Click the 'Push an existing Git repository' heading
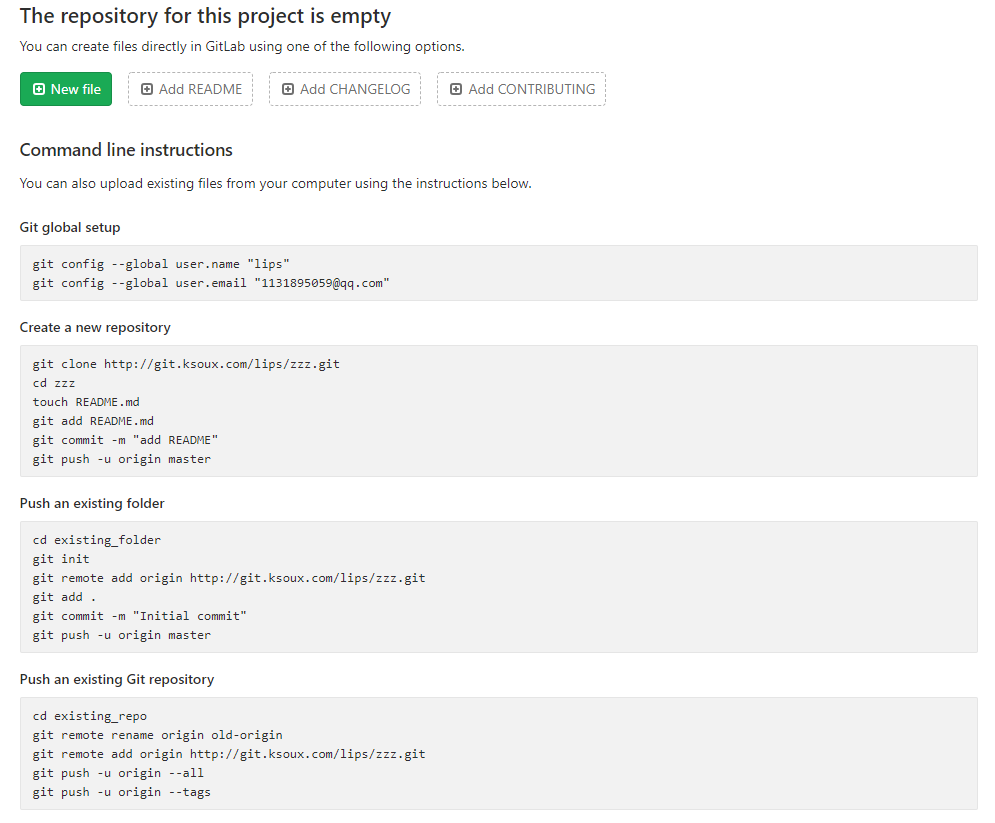The width and height of the screenshot is (995, 823). click(x=117, y=679)
